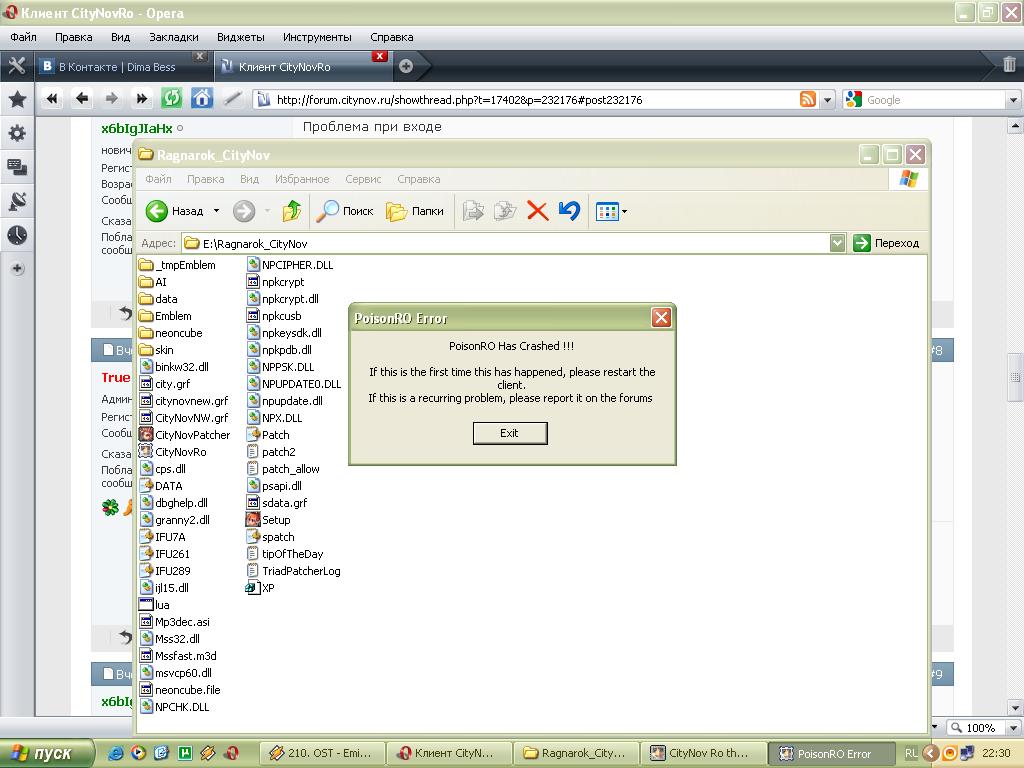Open Opera Закладки menu
1024x768 pixels.
174,37
